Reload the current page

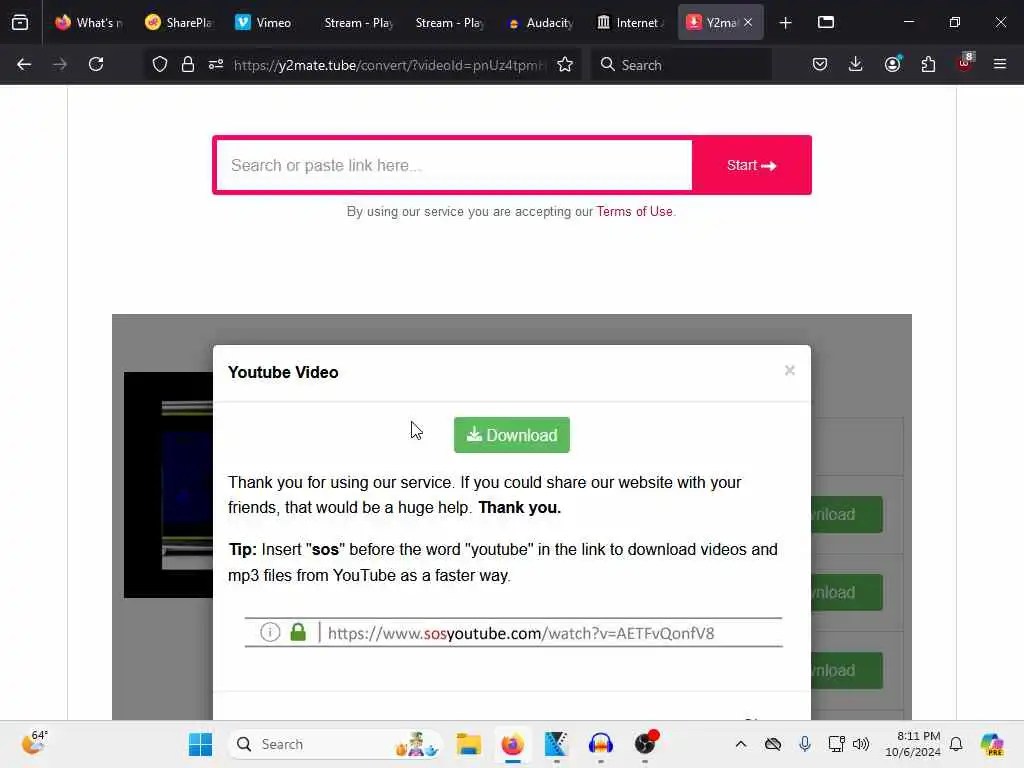96,64
